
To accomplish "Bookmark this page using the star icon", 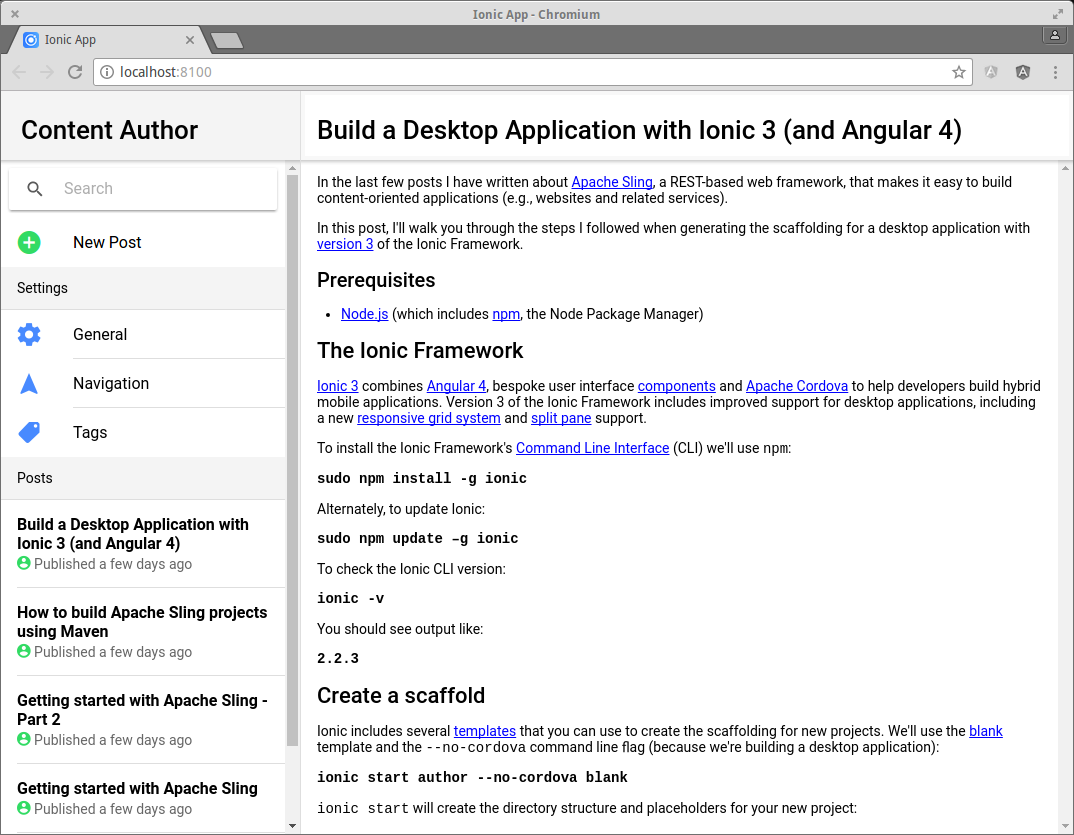I will pos(958,72).
